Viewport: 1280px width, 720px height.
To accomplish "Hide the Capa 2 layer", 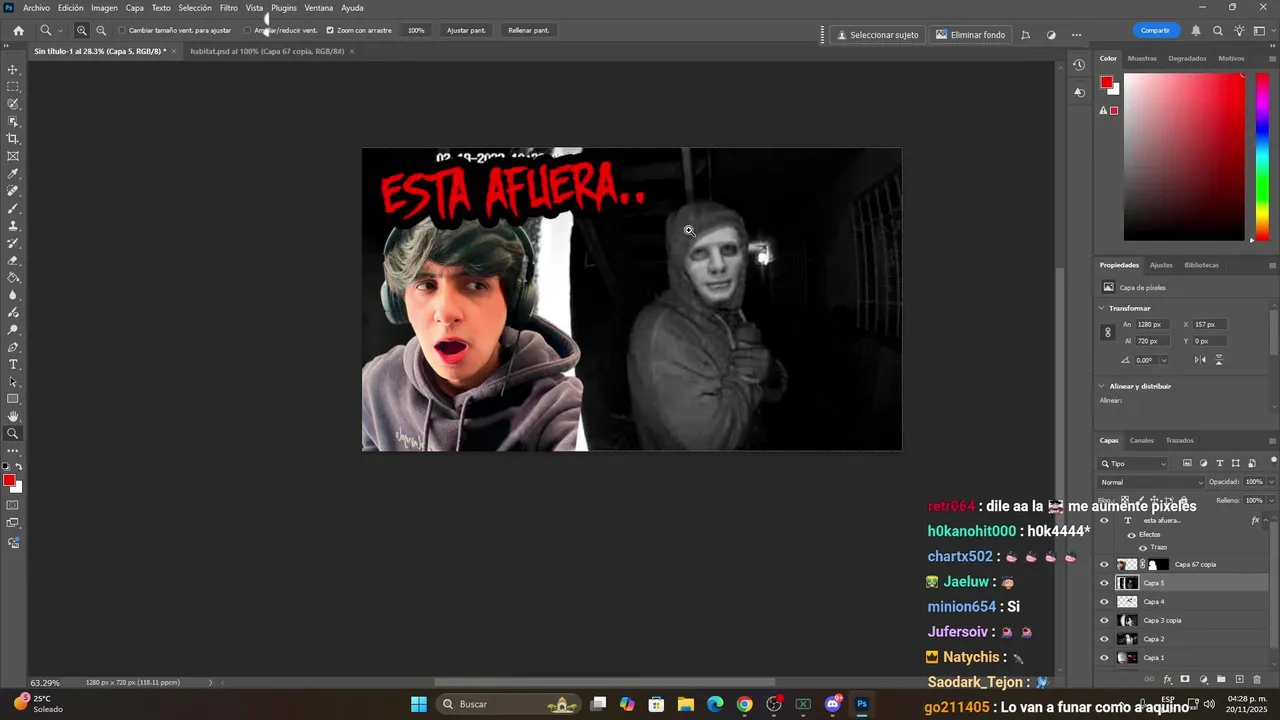I will click(x=1104, y=639).
